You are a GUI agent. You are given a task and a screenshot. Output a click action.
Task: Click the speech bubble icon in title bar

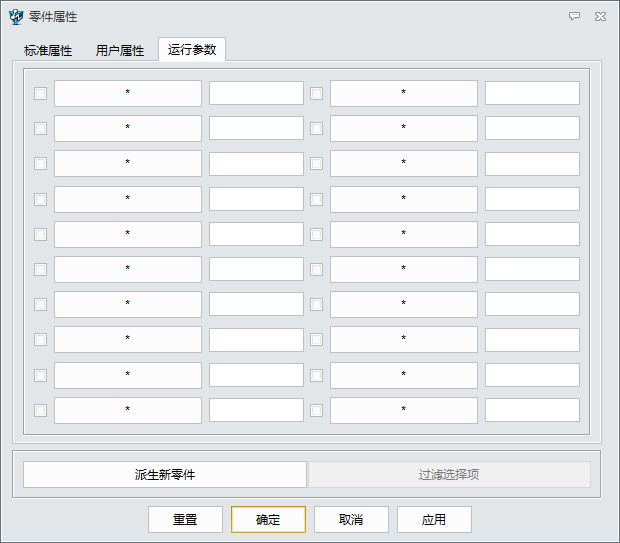[x=574, y=17]
